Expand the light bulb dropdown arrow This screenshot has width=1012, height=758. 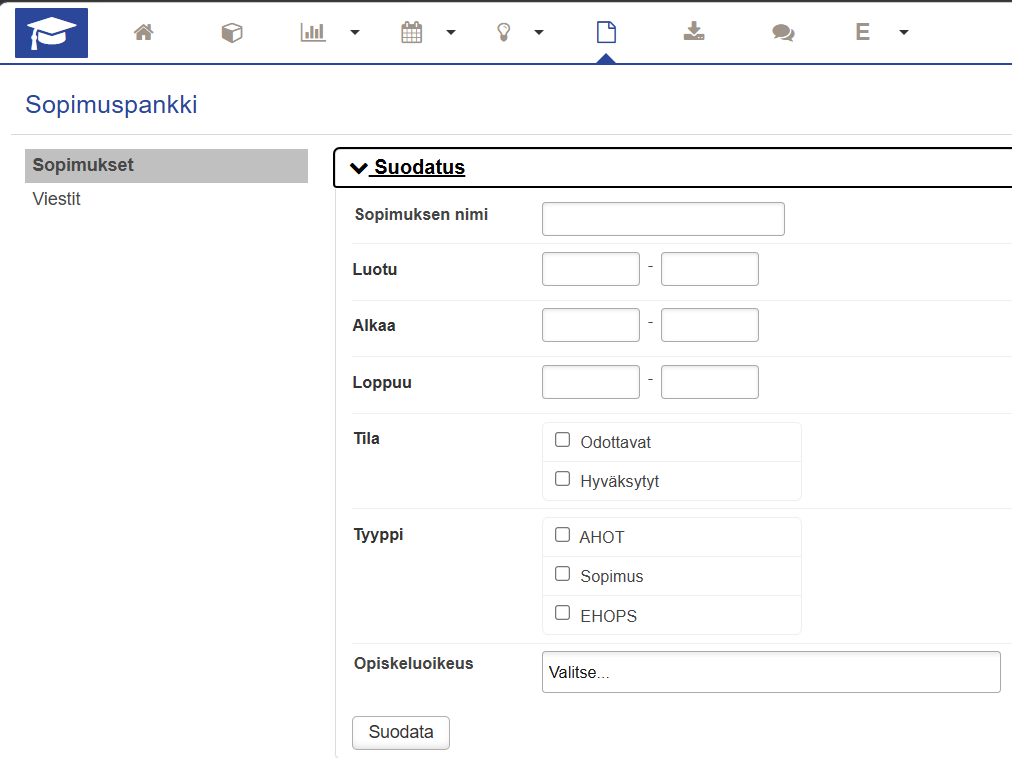point(539,32)
